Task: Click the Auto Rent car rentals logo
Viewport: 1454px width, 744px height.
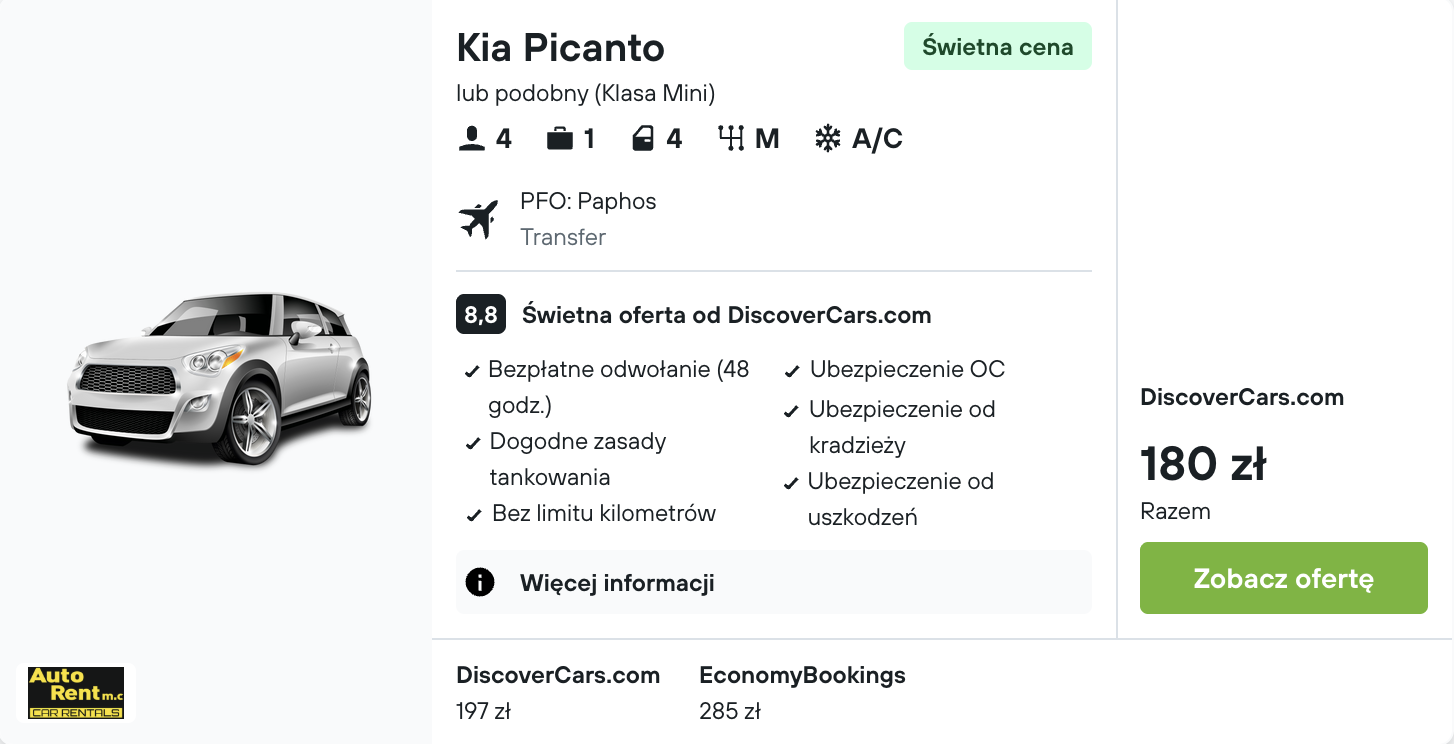Action: [77, 693]
